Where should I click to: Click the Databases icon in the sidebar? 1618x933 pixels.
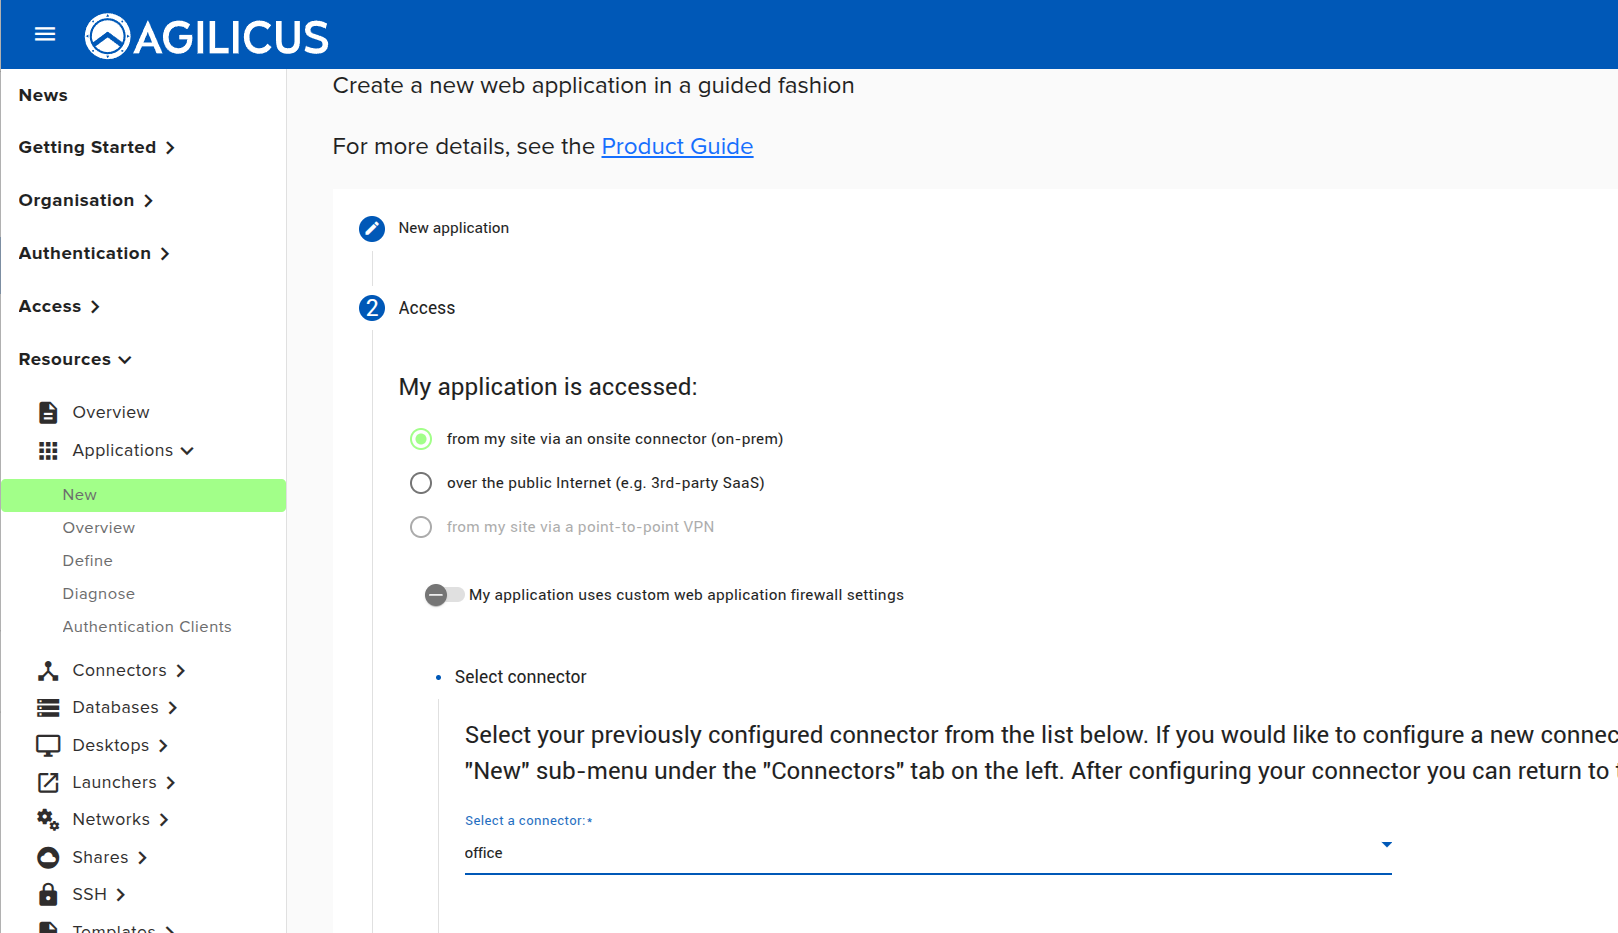click(x=48, y=708)
